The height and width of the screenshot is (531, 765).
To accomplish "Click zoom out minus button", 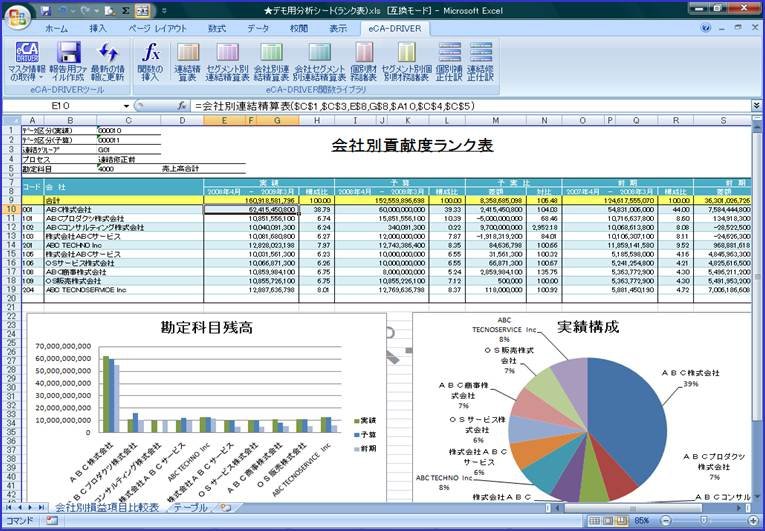I will click(x=665, y=521).
